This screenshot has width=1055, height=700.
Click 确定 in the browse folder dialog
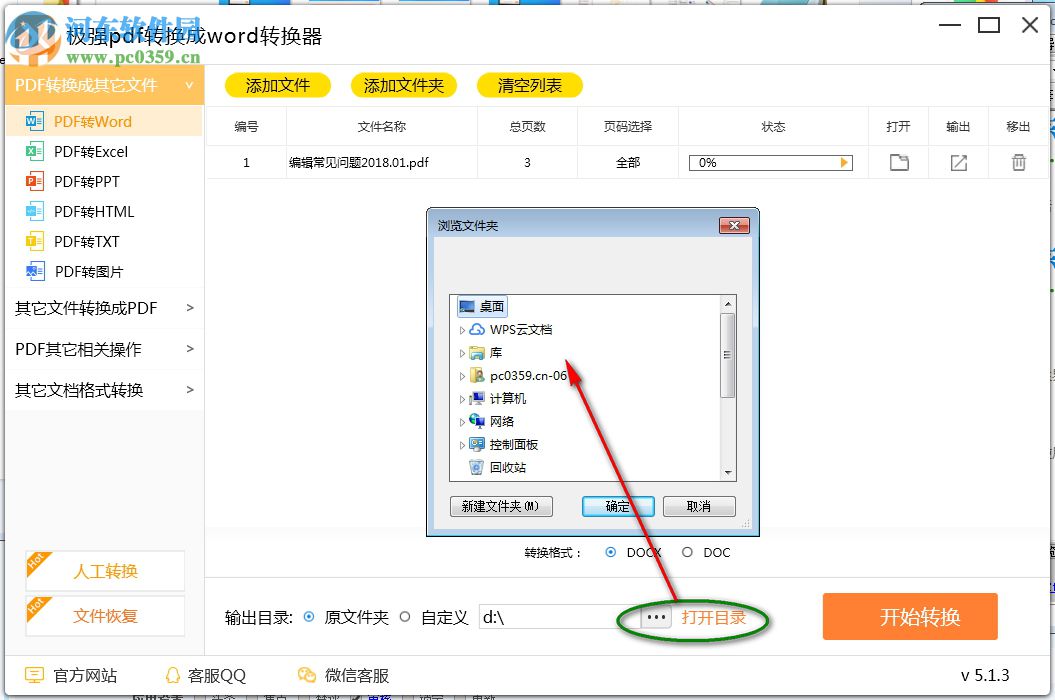click(x=617, y=506)
